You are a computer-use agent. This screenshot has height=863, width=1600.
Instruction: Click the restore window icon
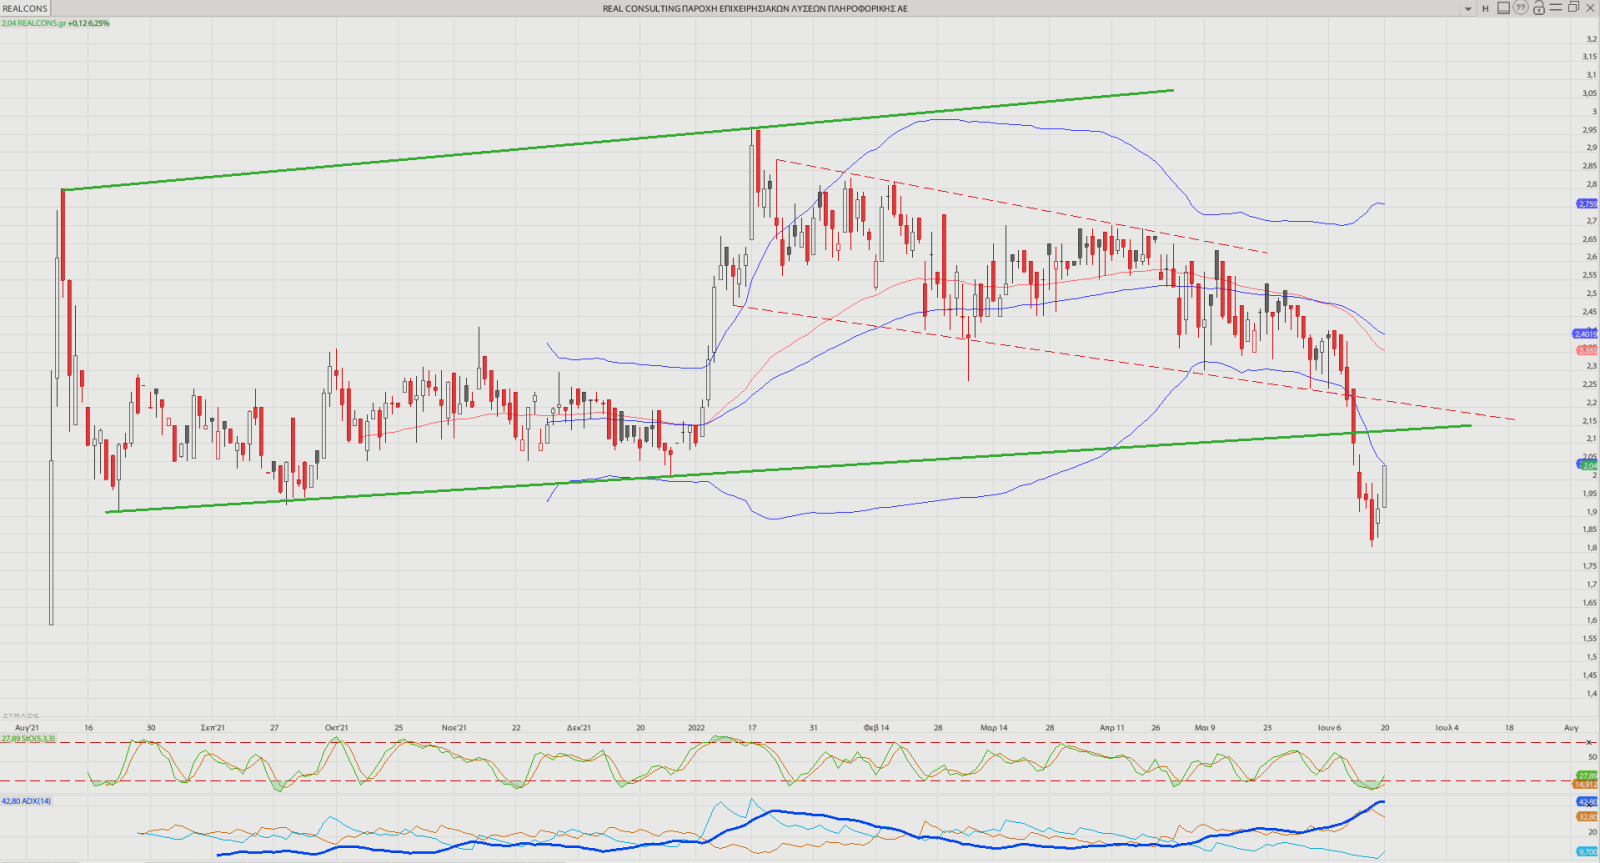[x=1573, y=7]
